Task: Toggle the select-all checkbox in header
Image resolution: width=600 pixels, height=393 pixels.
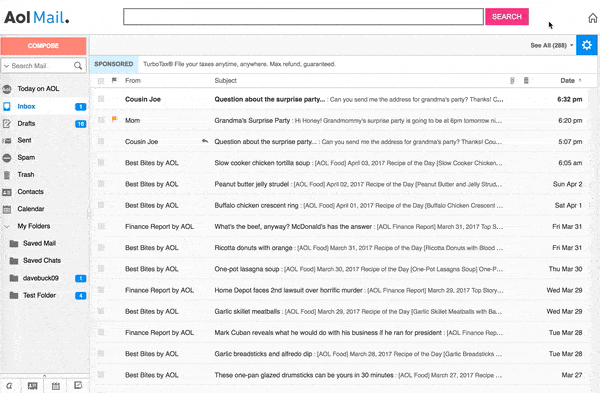Action: 101,81
